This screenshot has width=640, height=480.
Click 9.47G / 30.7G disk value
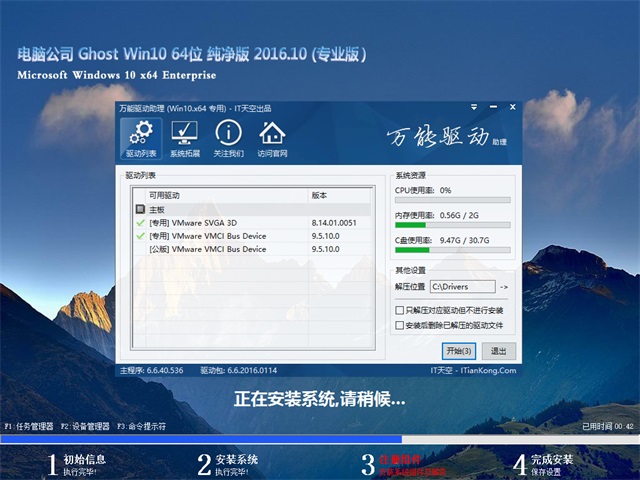pyautogui.click(x=464, y=240)
